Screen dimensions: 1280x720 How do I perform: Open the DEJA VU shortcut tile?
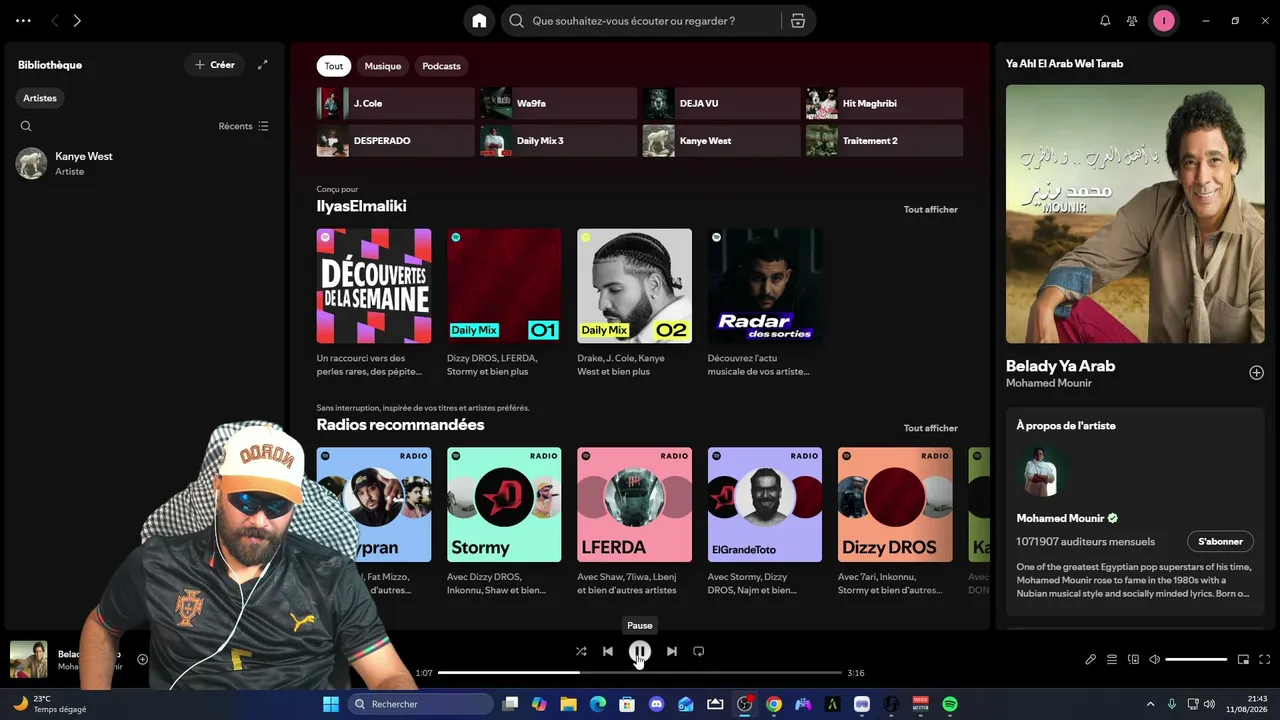tap(722, 103)
